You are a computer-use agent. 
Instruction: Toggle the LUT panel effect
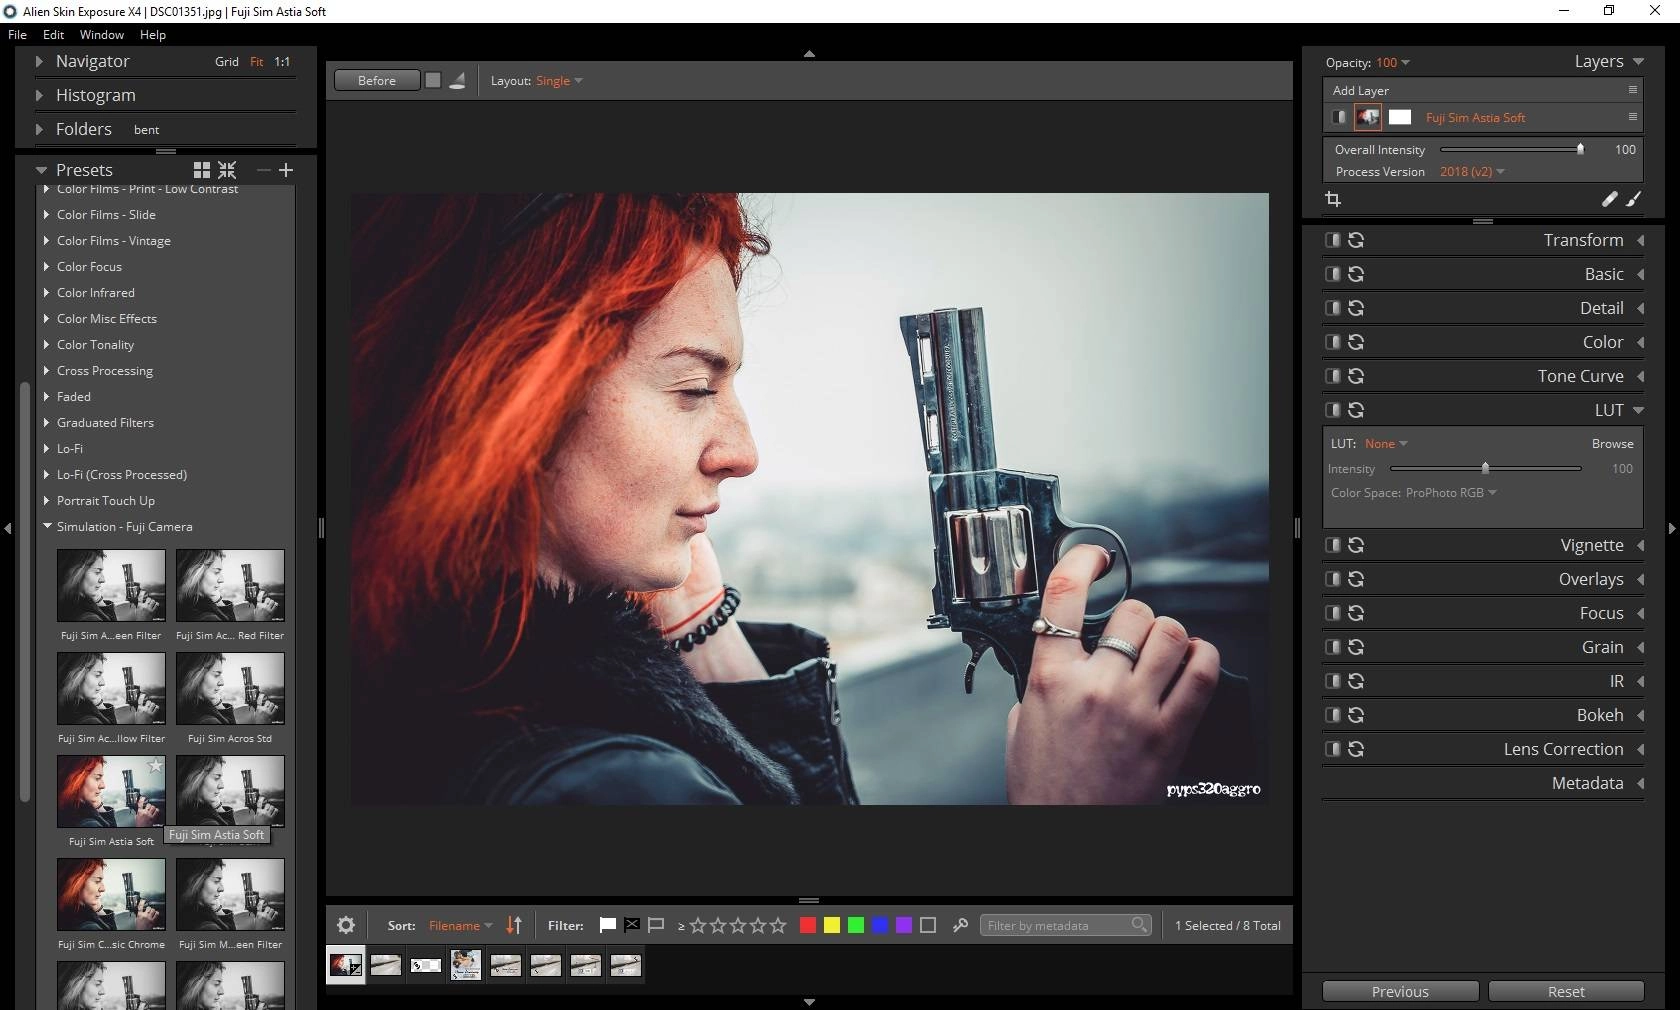(x=1332, y=410)
